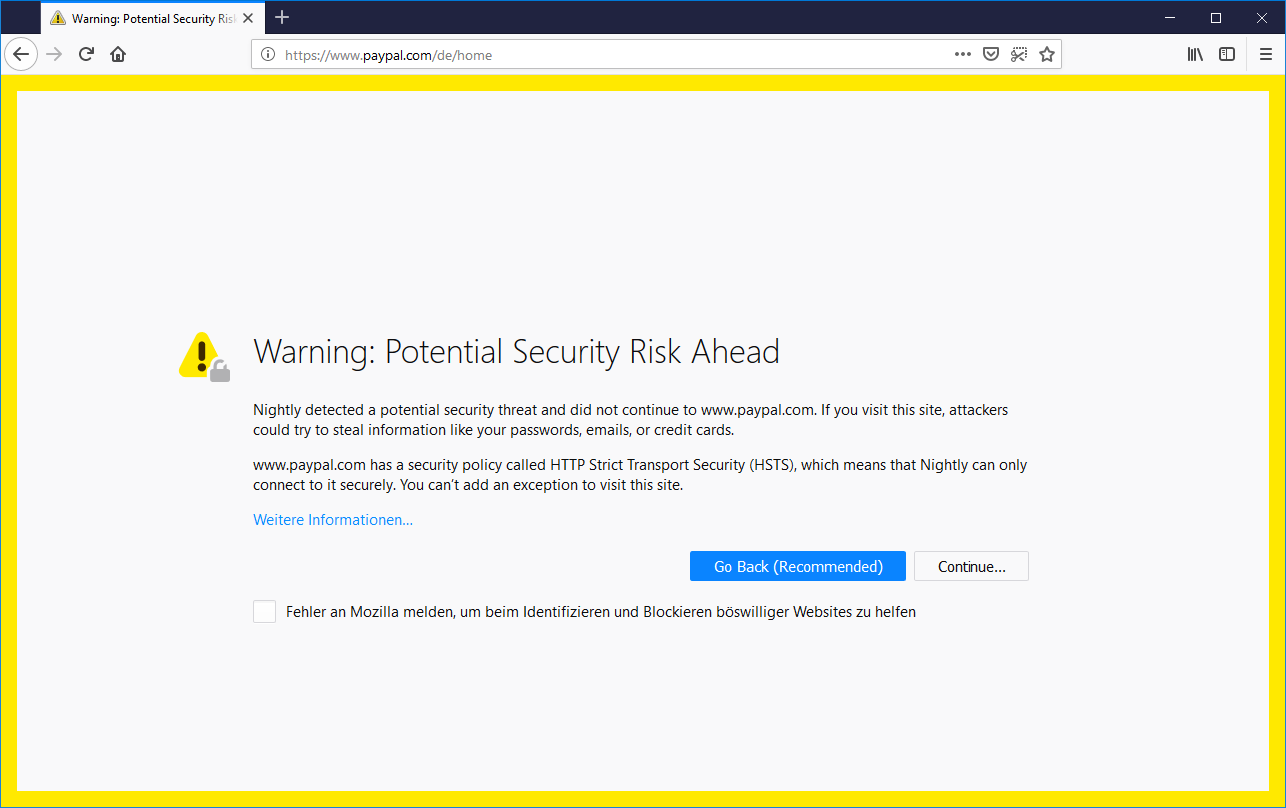This screenshot has width=1286, height=808.
Task: Bookmark this page with the star
Action: [1047, 54]
